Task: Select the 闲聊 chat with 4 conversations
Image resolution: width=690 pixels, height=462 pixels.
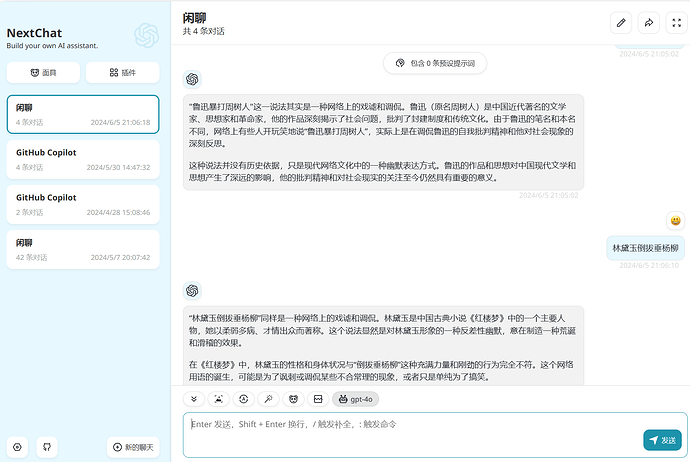Action: pos(83,114)
